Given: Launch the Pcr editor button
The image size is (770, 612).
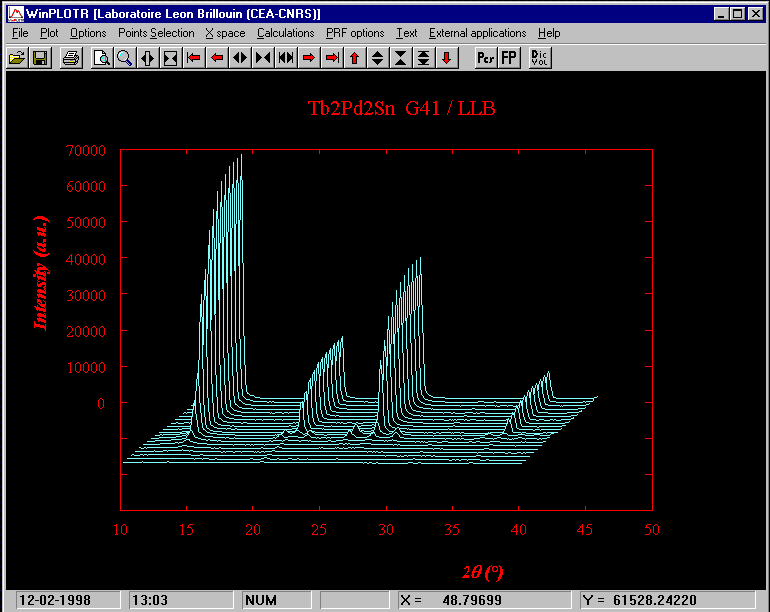Looking at the screenshot, I should tap(486, 58).
